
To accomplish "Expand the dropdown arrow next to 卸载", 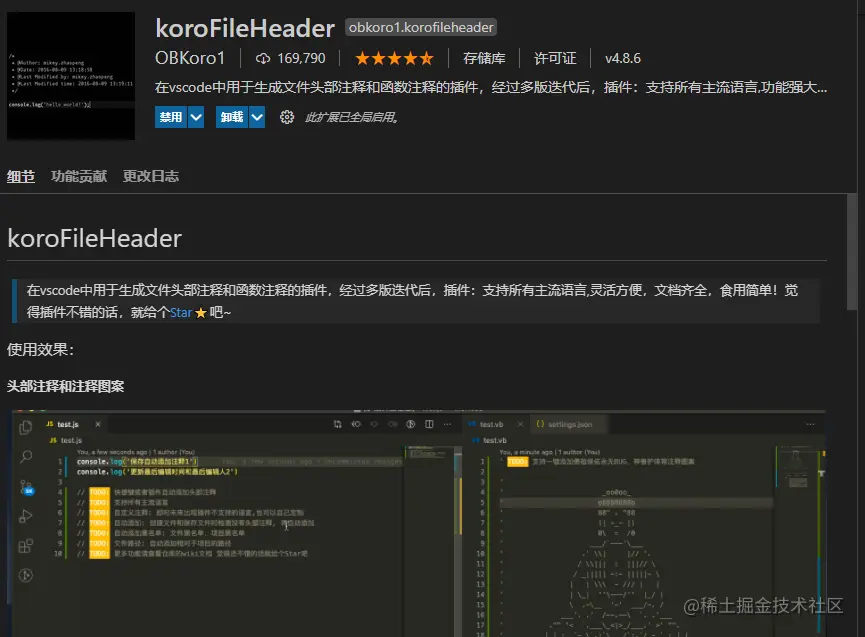I will click(x=257, y=117).
